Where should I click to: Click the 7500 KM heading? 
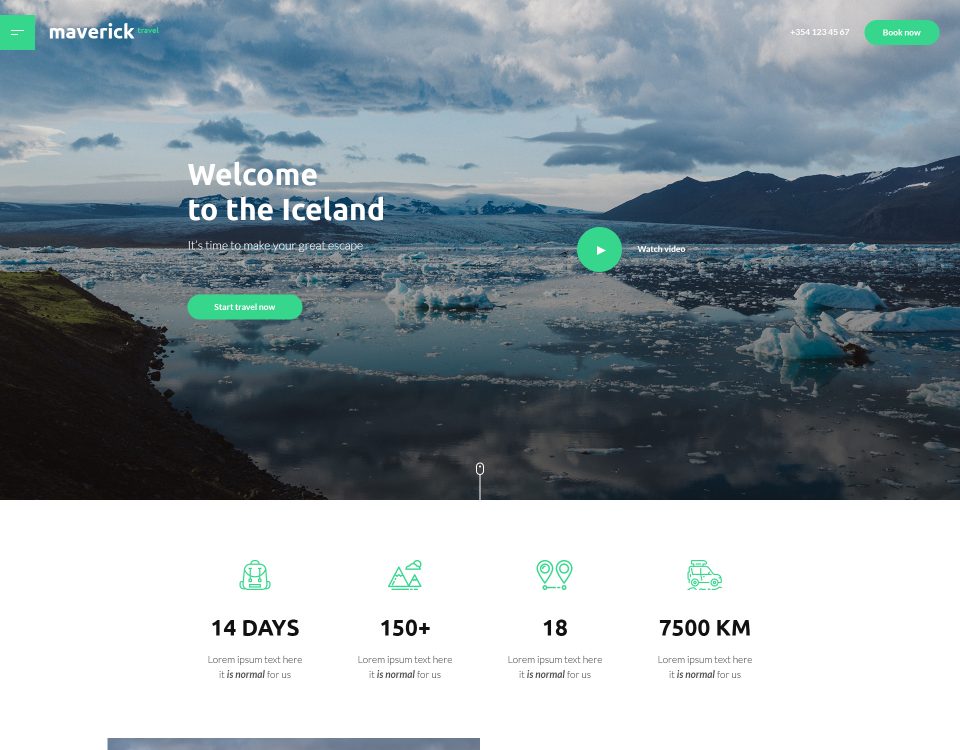pos(705,628)
